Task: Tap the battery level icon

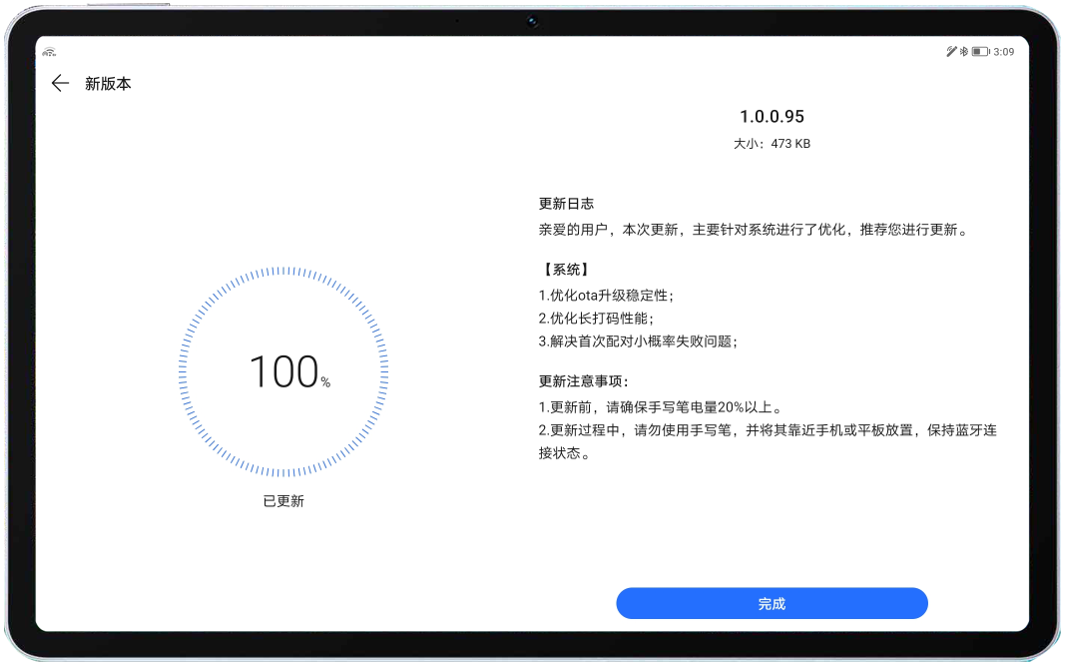Action: (980, 51)
